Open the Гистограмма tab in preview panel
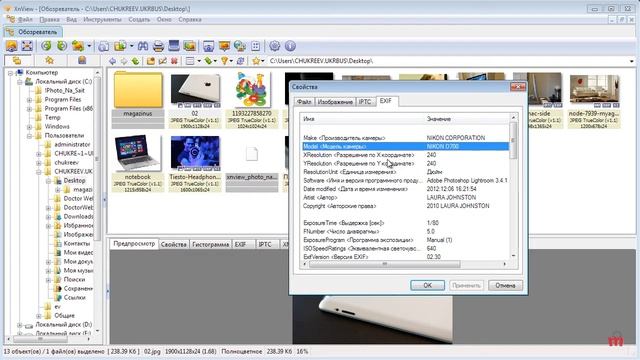The width and height of the screenshot is (640, 360). pos(210,244)
